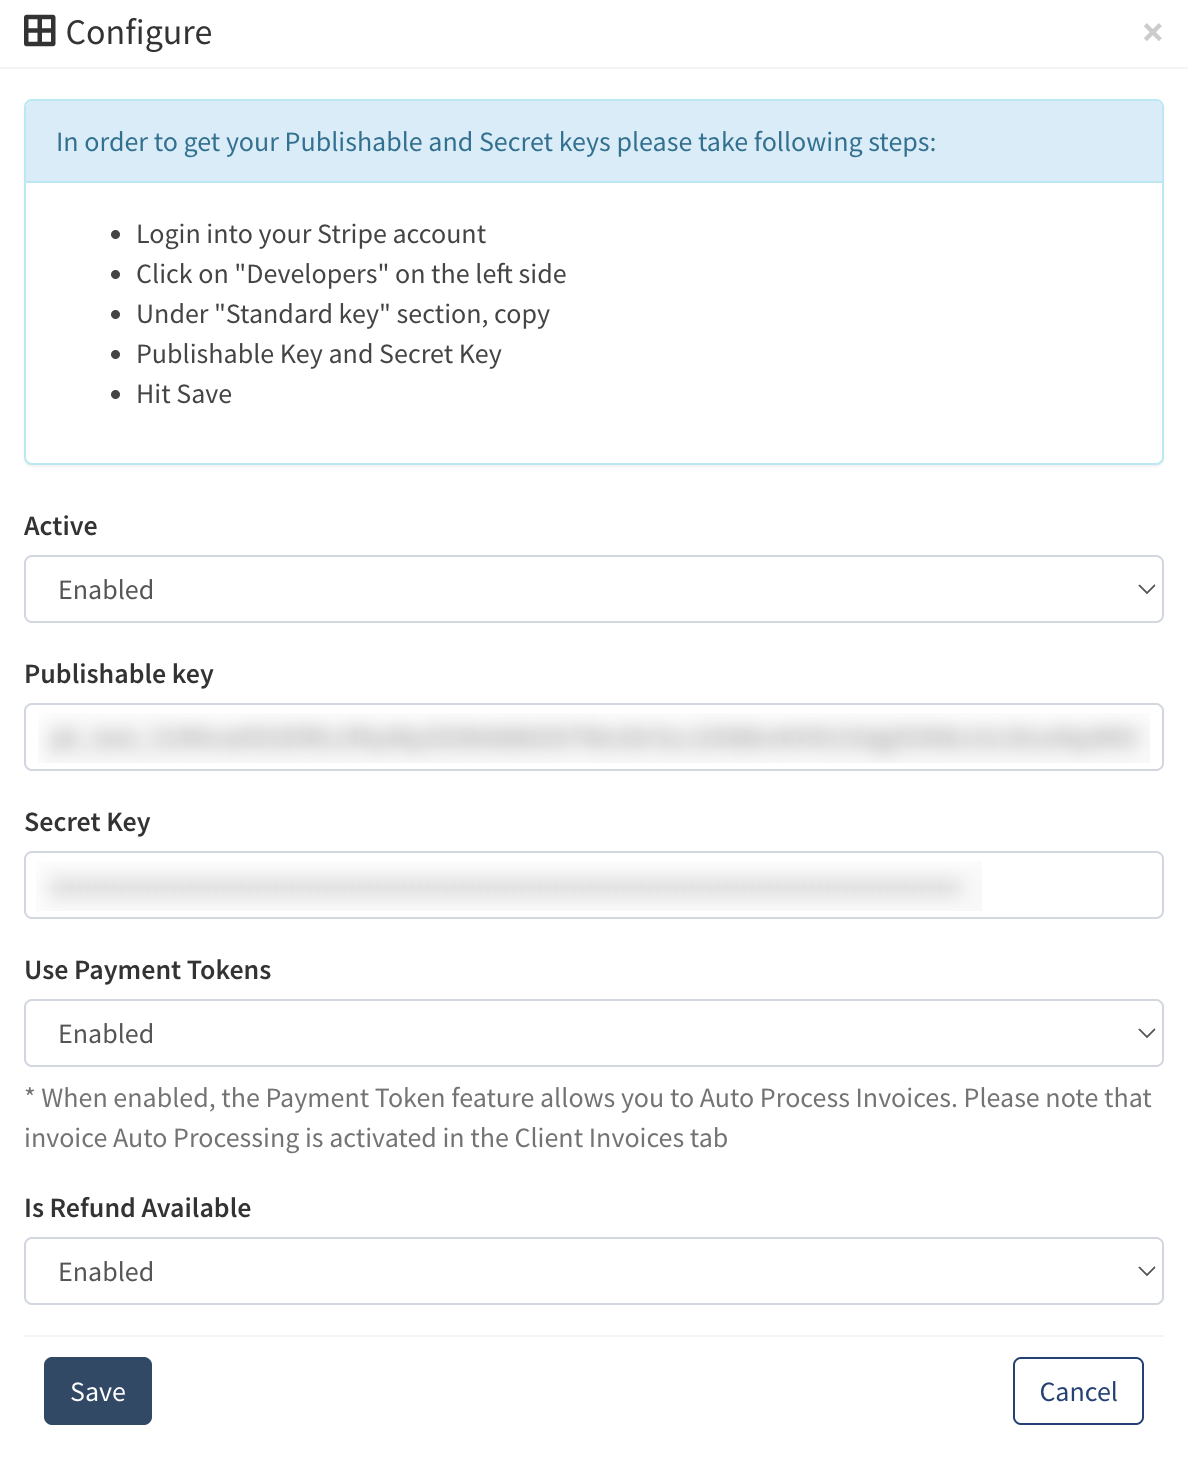Save the Stripe configuration
The image size is (1188, 1468).
coord(98,1391)
